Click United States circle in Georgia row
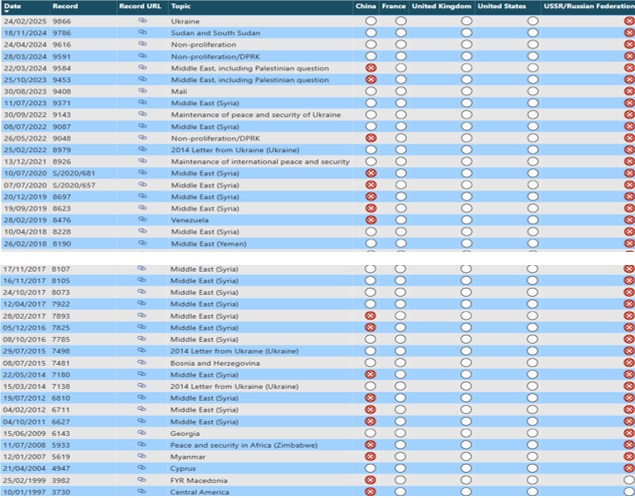 tap(533, 433)
